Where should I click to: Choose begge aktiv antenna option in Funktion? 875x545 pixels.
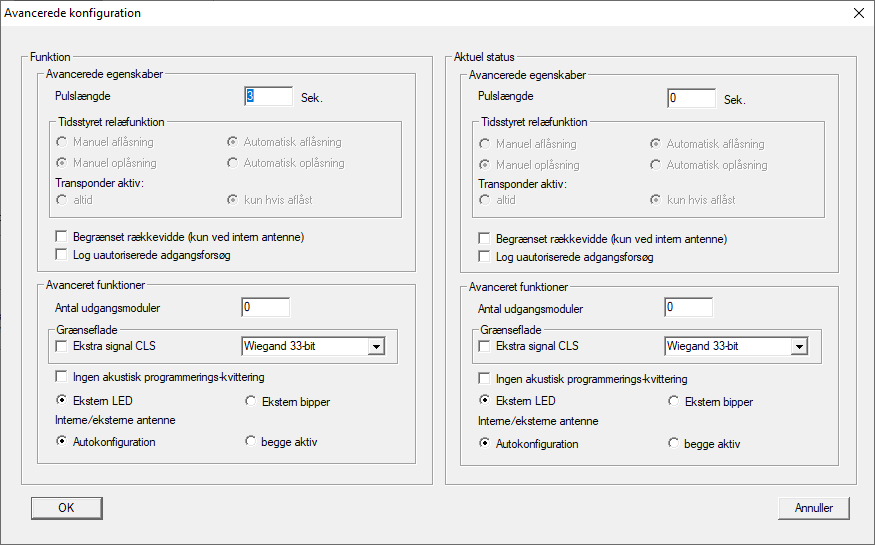(251, 442)
